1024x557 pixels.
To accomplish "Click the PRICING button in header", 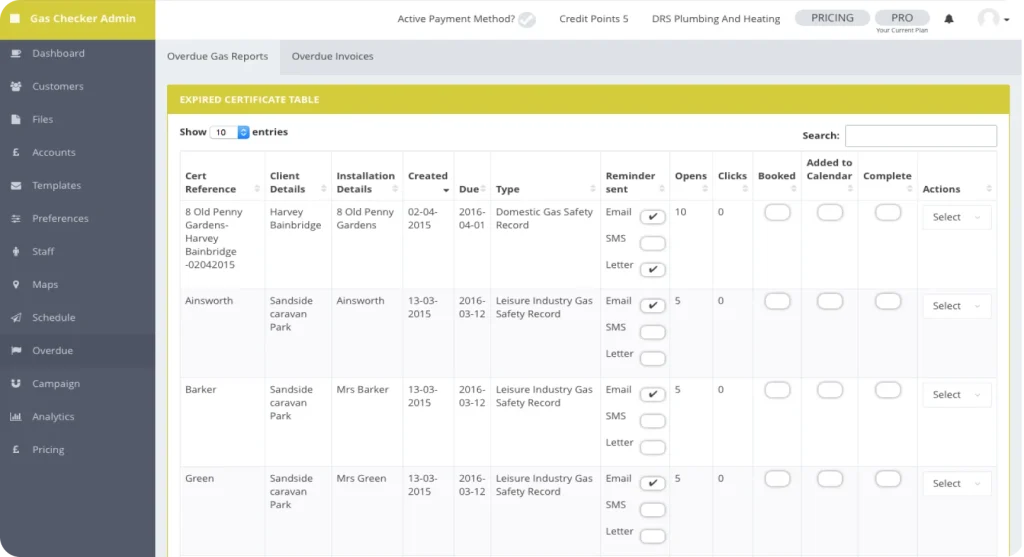I will 832,18.
